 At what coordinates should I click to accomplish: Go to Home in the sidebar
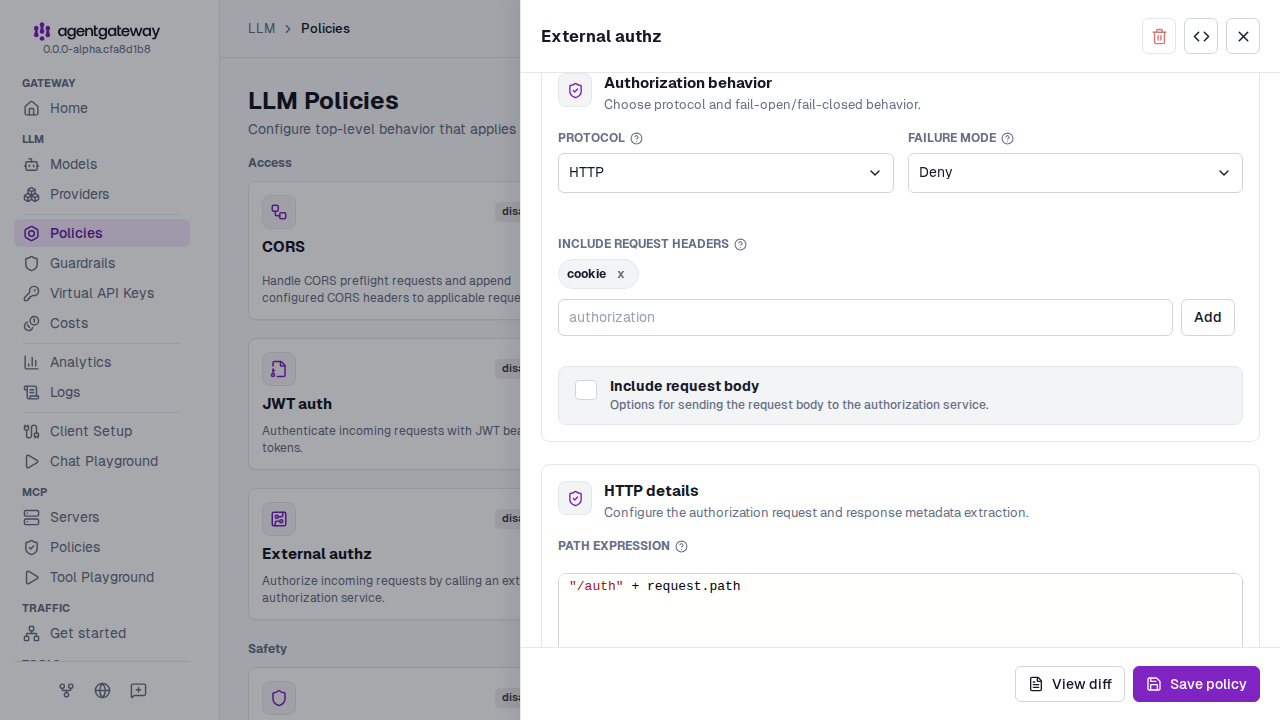(102, 108)
